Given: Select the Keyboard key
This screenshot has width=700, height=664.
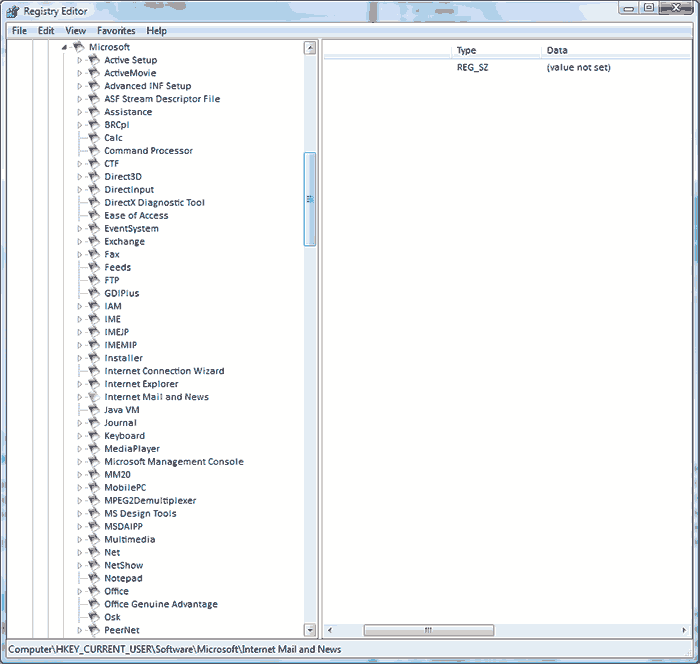Looking at the screenshot, I should point(125,436).
